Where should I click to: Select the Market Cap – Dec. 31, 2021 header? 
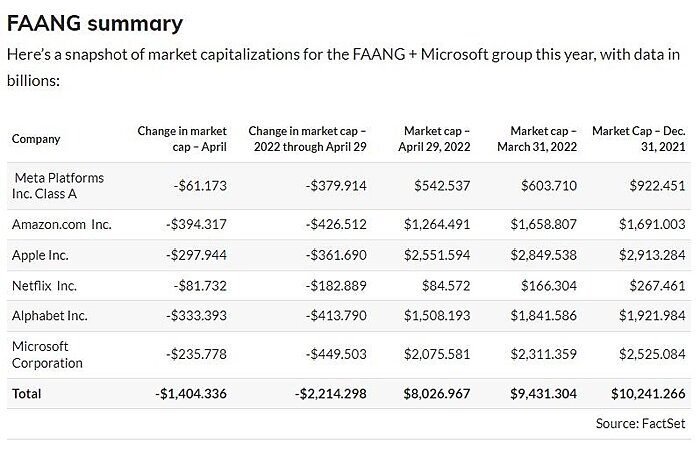tap(640, 139)
